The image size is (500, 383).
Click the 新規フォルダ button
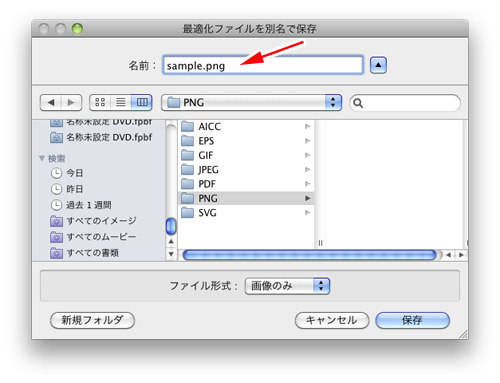click(x=92, y=320)
